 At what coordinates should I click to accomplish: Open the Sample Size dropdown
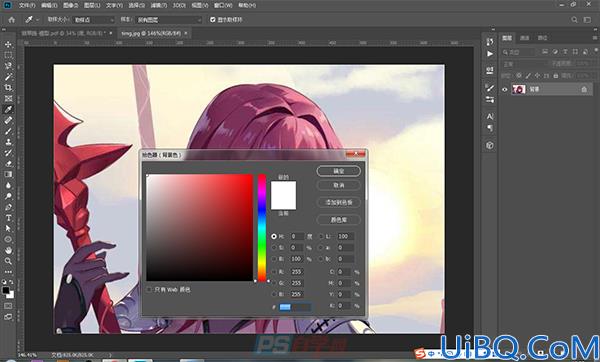click(93, 20)
